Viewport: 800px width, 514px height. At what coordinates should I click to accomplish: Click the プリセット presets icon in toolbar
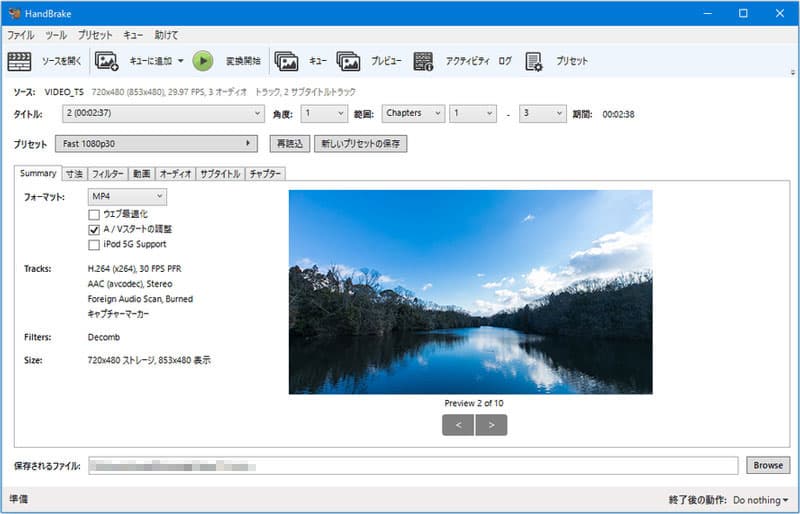click(534, 61)
